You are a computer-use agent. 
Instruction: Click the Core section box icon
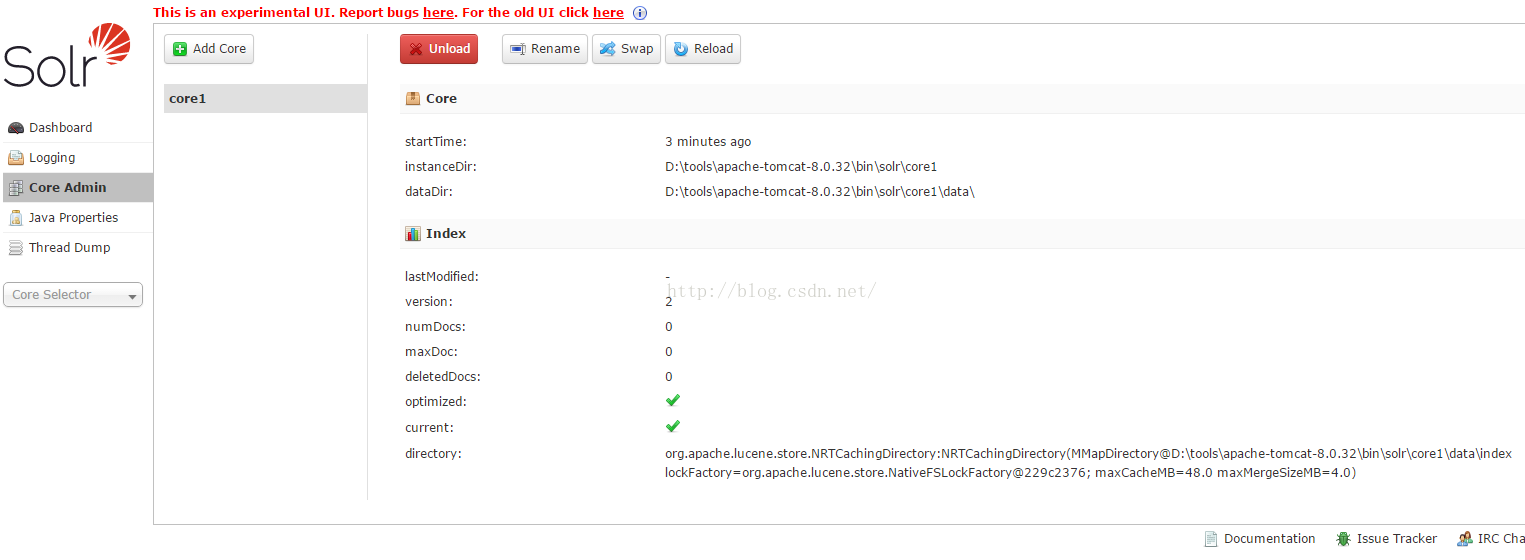click(413, 98)
